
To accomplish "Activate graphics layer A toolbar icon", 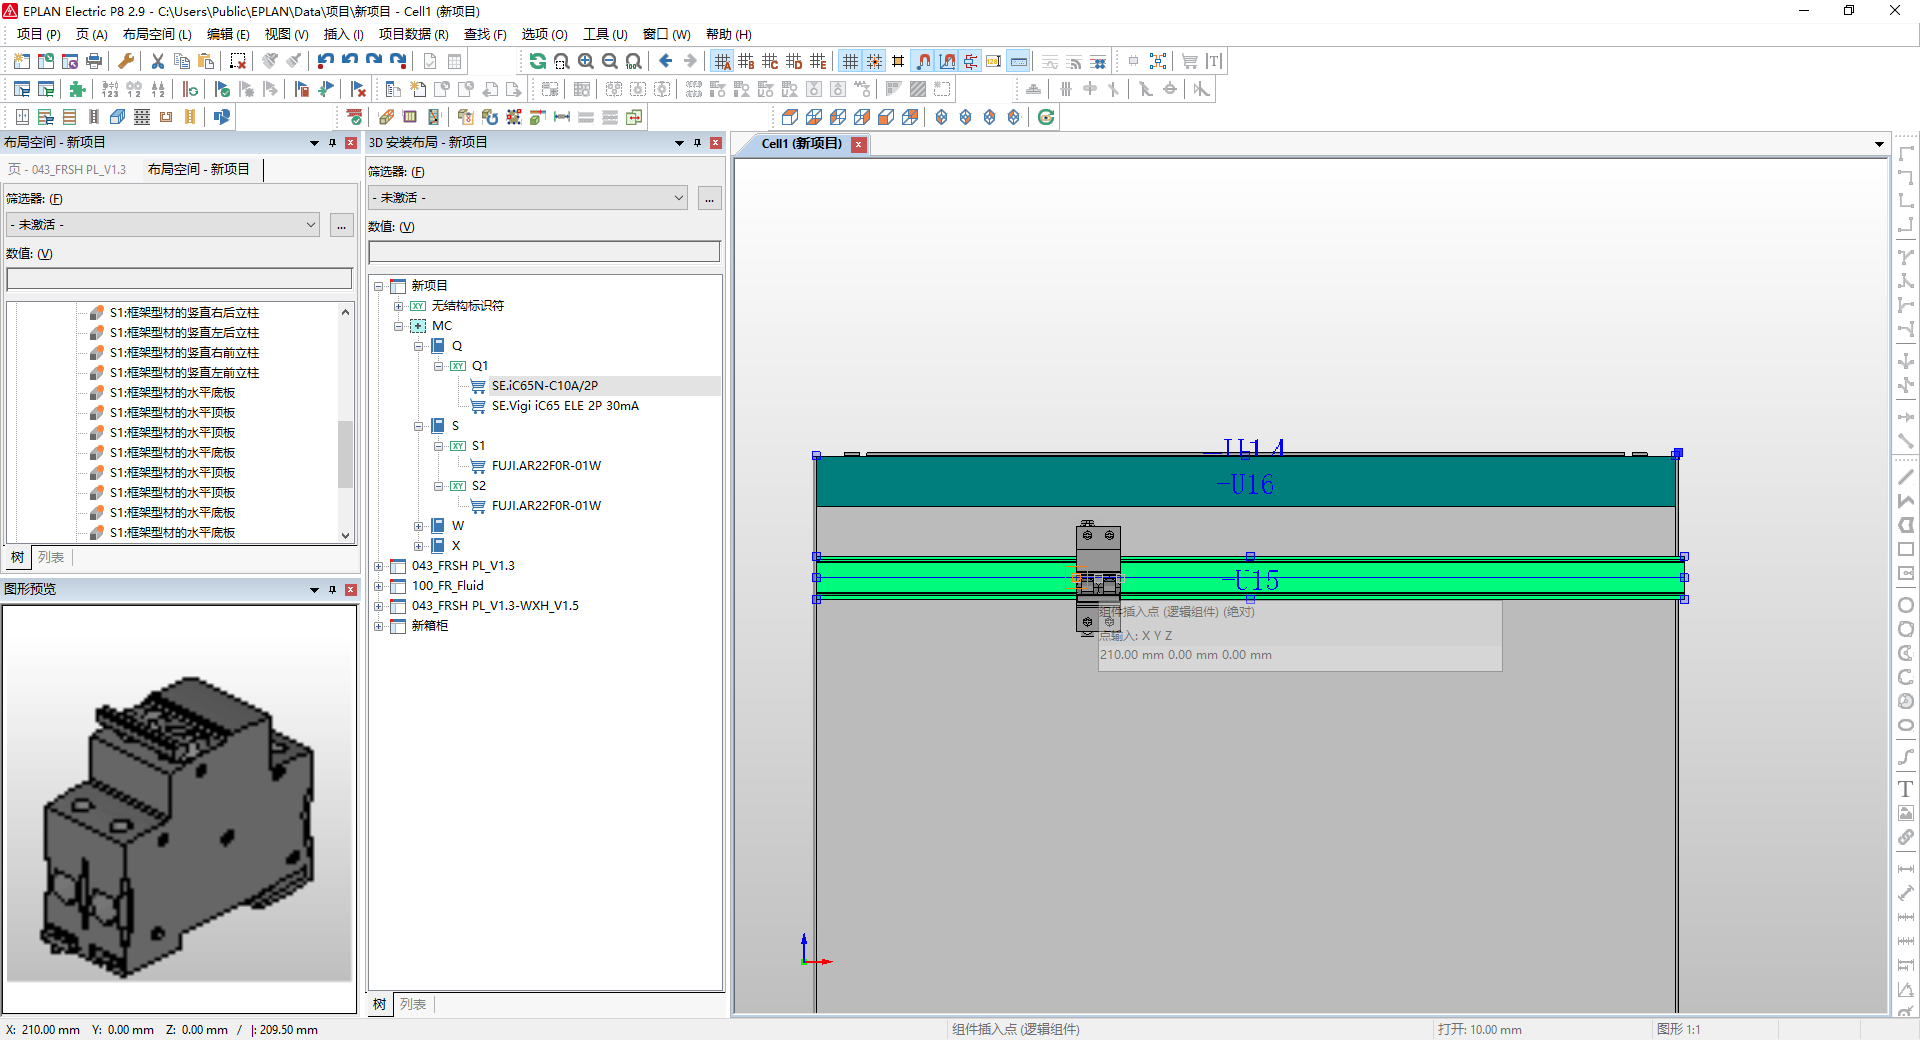I will pos(723,61).
